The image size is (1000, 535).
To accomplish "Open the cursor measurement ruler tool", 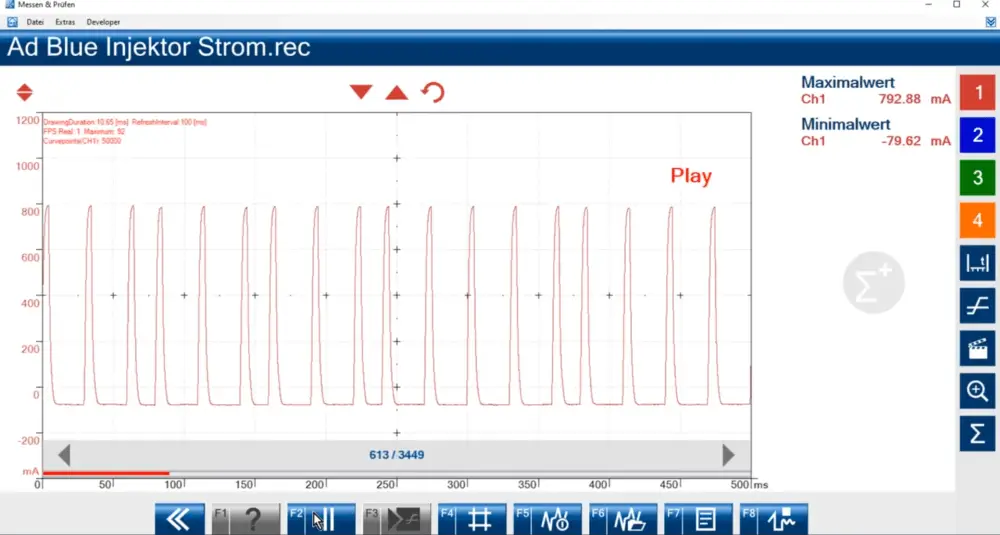I will coord(977,263).
